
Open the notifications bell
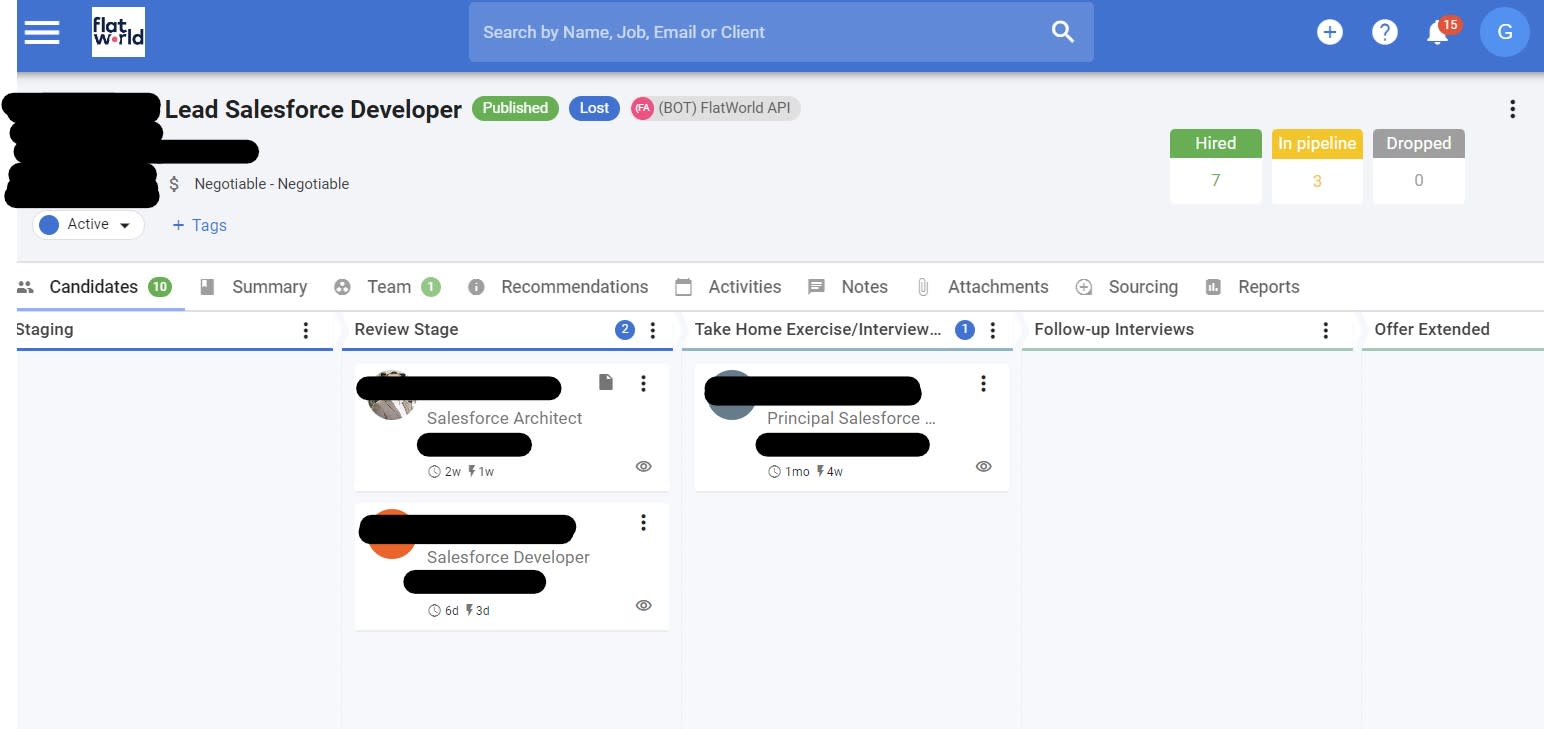1437,33
